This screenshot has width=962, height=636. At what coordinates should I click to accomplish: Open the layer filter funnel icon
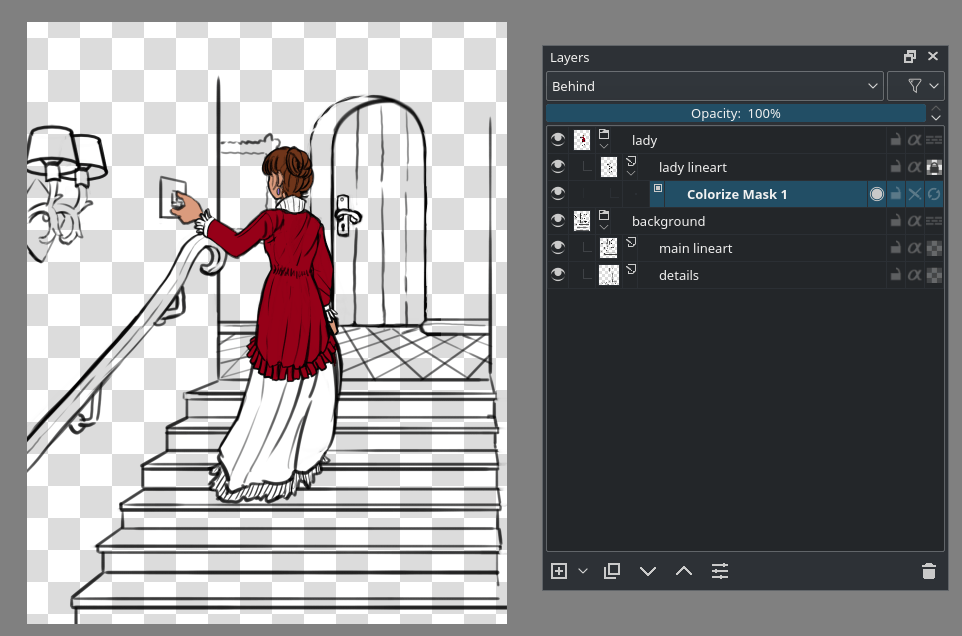[x=915, y=85]
